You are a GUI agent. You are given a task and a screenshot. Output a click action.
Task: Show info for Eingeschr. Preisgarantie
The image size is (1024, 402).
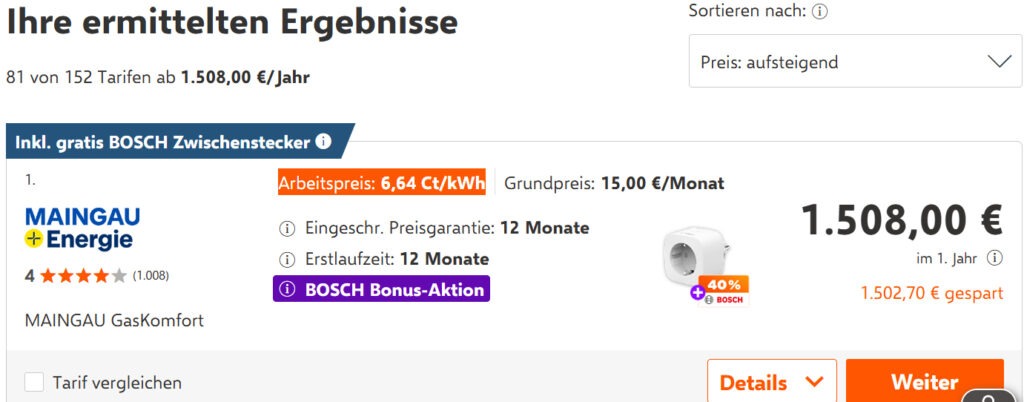[x=287, y=228]
